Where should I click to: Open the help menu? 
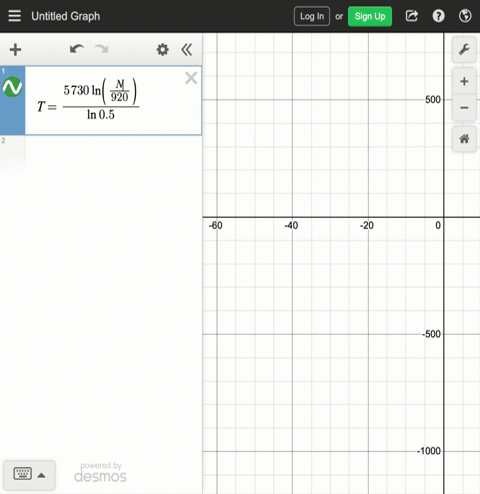point(438,16)
